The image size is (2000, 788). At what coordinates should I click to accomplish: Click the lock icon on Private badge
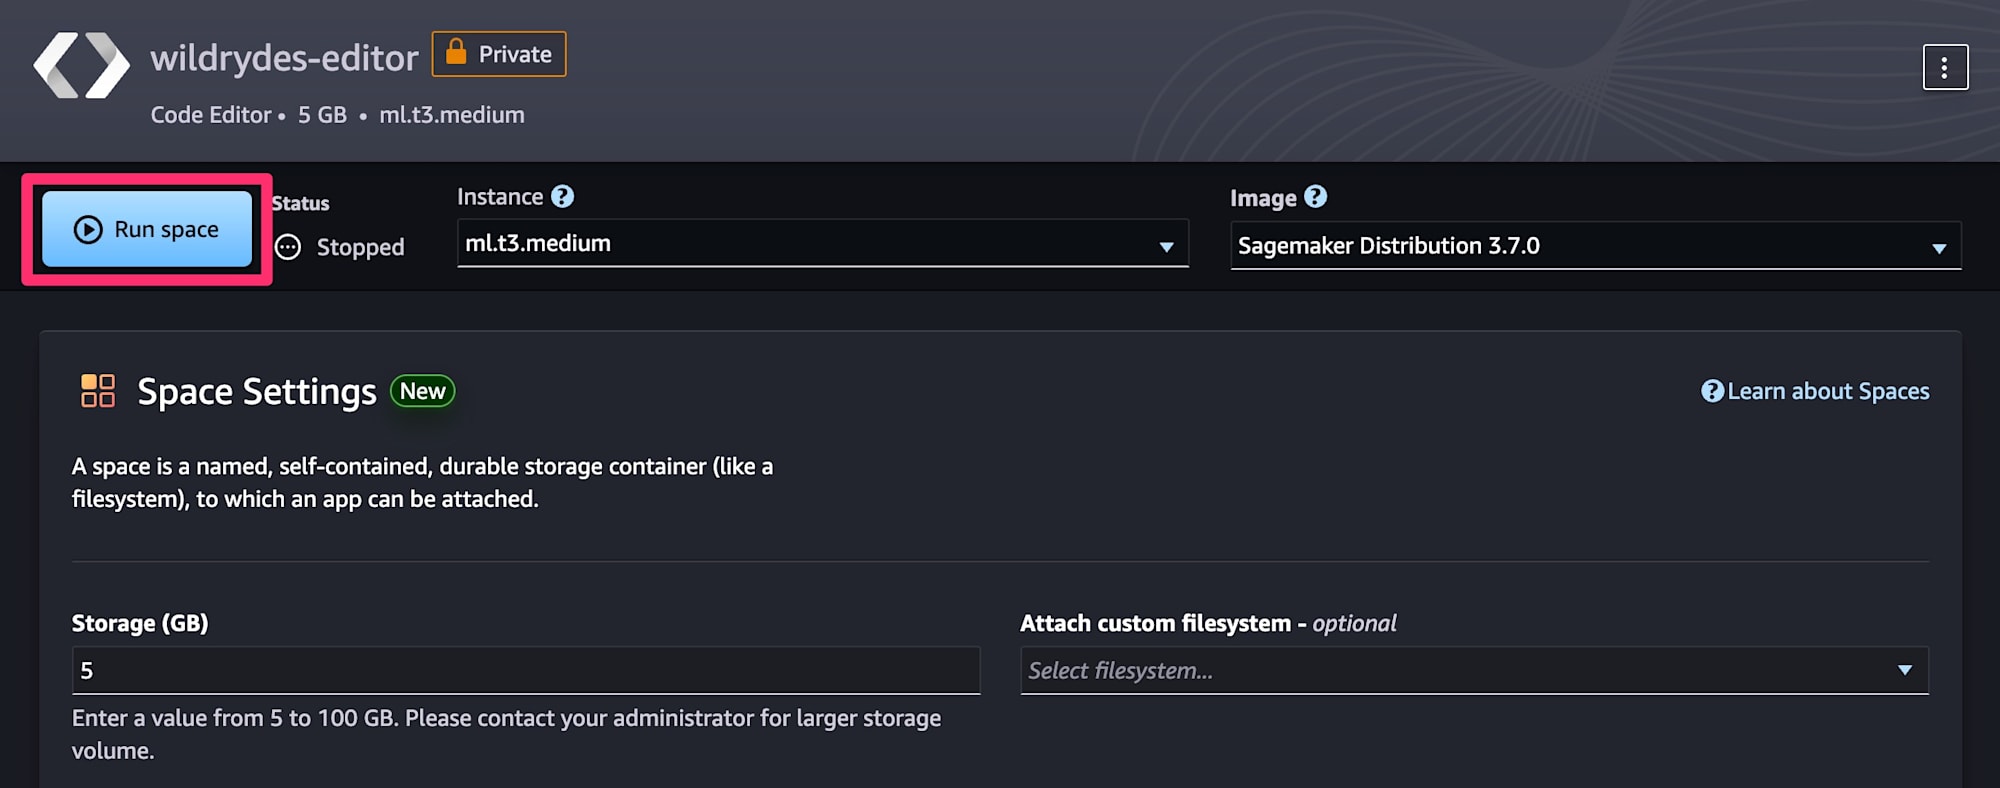click(x=456, y=52)
